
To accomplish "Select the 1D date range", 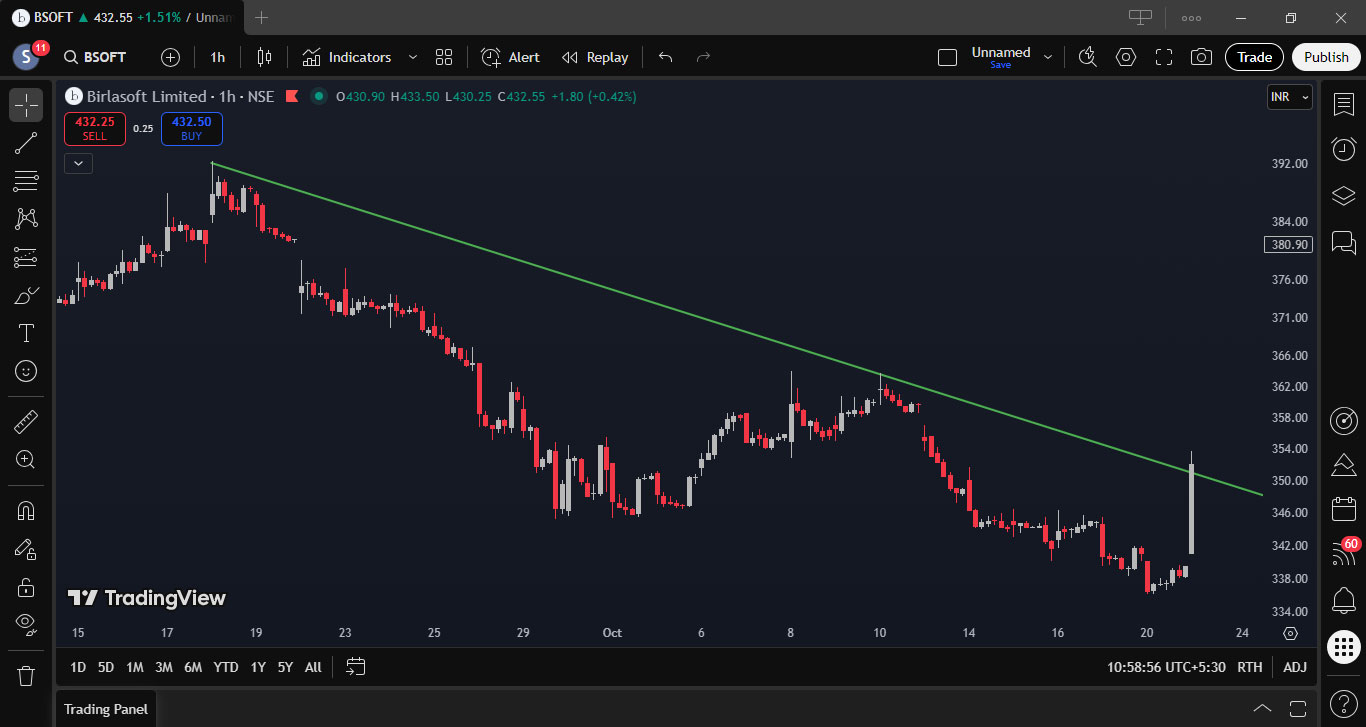I will [78, 667].
